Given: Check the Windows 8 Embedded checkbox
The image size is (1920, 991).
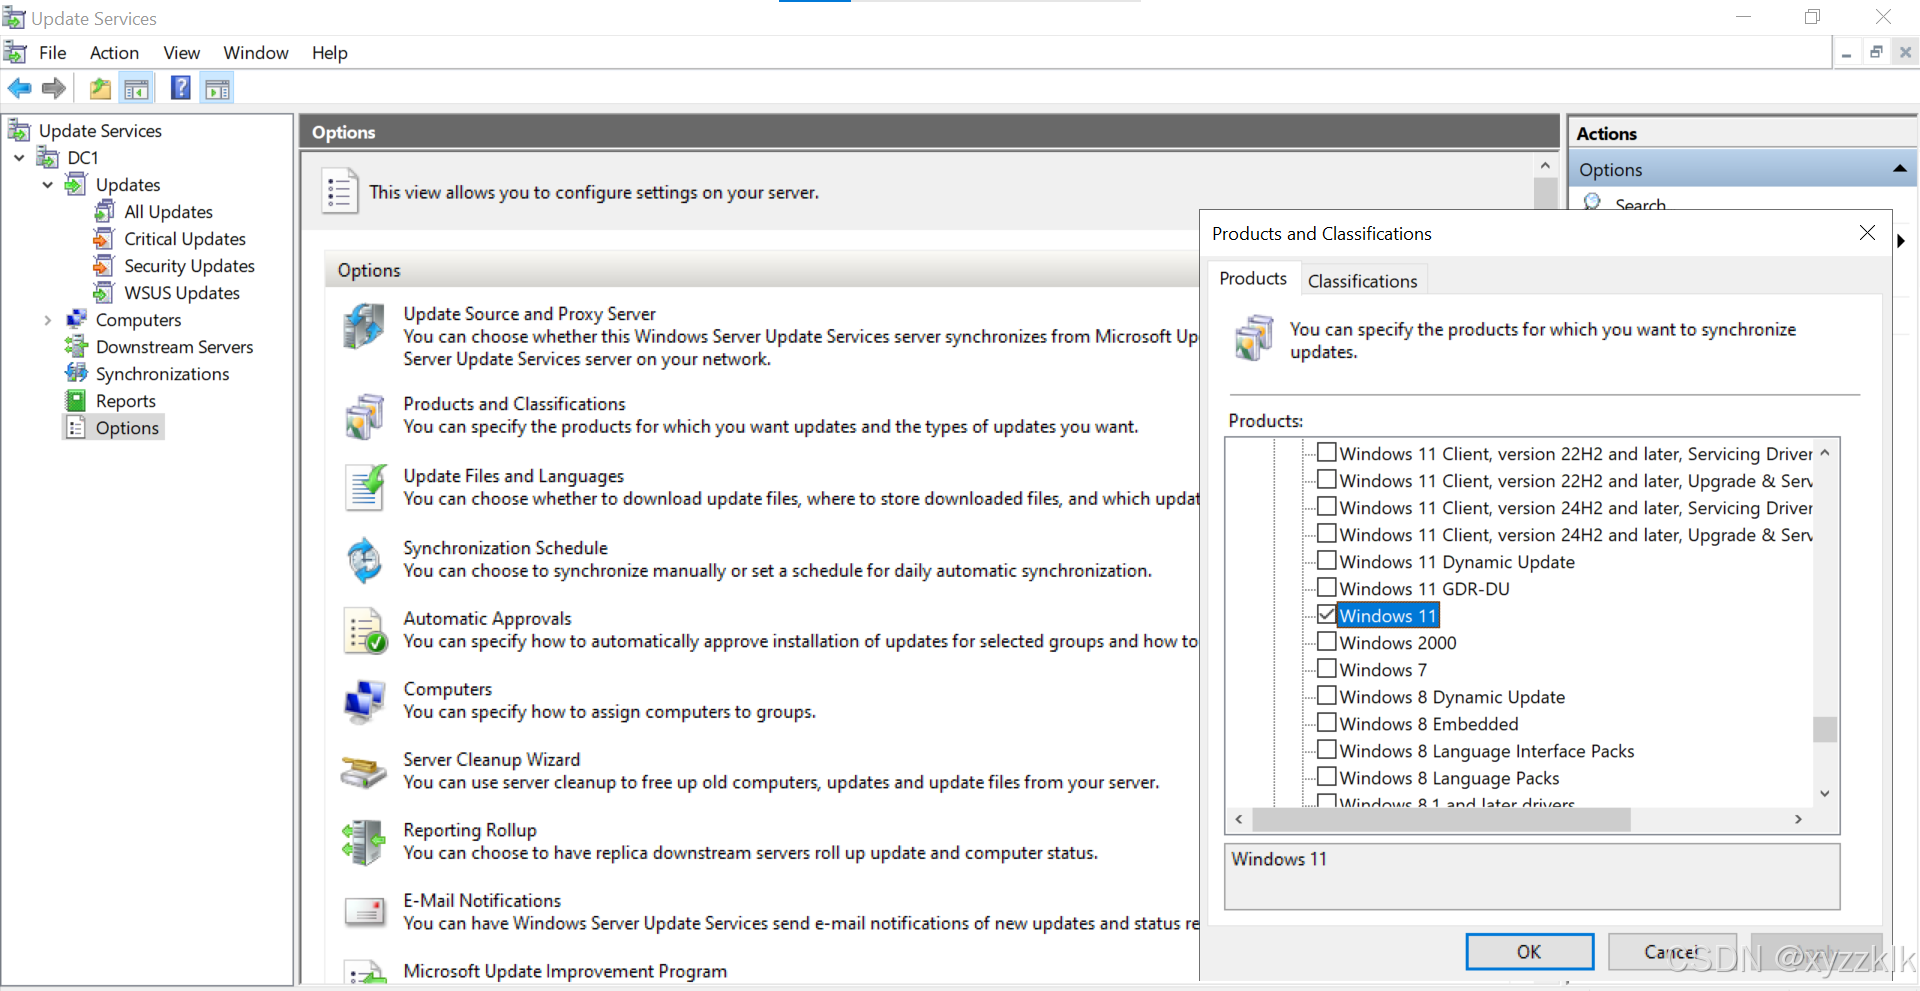Looking at the screenshot, I should (x=1327, y=722).
